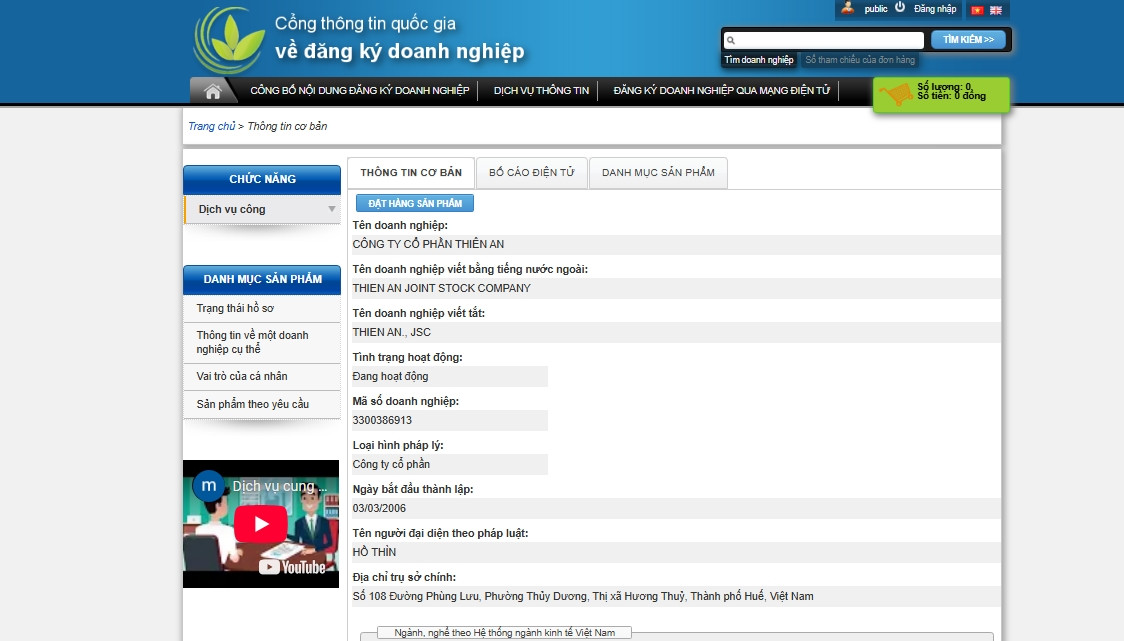This screenshot has height=641, width=1124.
Task: Open the orange shopping cart icon
Action: pos(894,95)
